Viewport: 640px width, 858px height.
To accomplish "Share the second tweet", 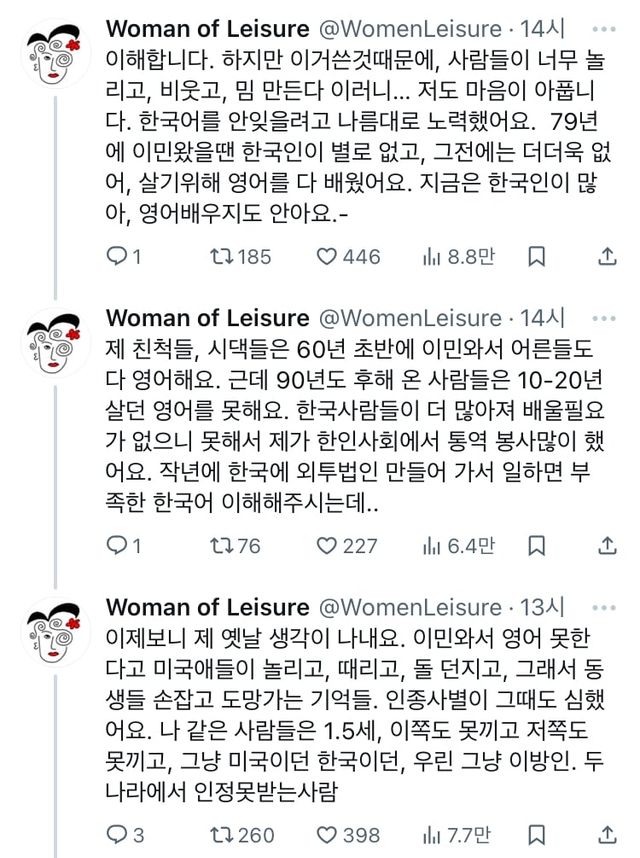I will pyautogui.click(x=606, y=546).
